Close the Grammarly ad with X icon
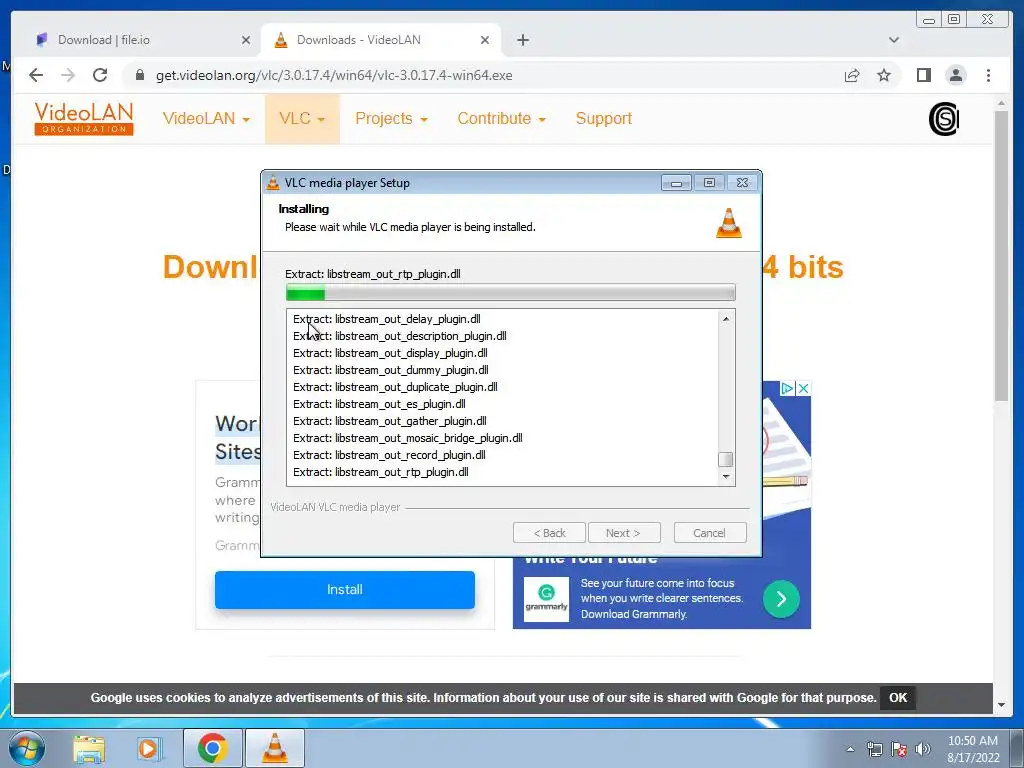This screenshot has height=768, width=1024. click(803, 389)
